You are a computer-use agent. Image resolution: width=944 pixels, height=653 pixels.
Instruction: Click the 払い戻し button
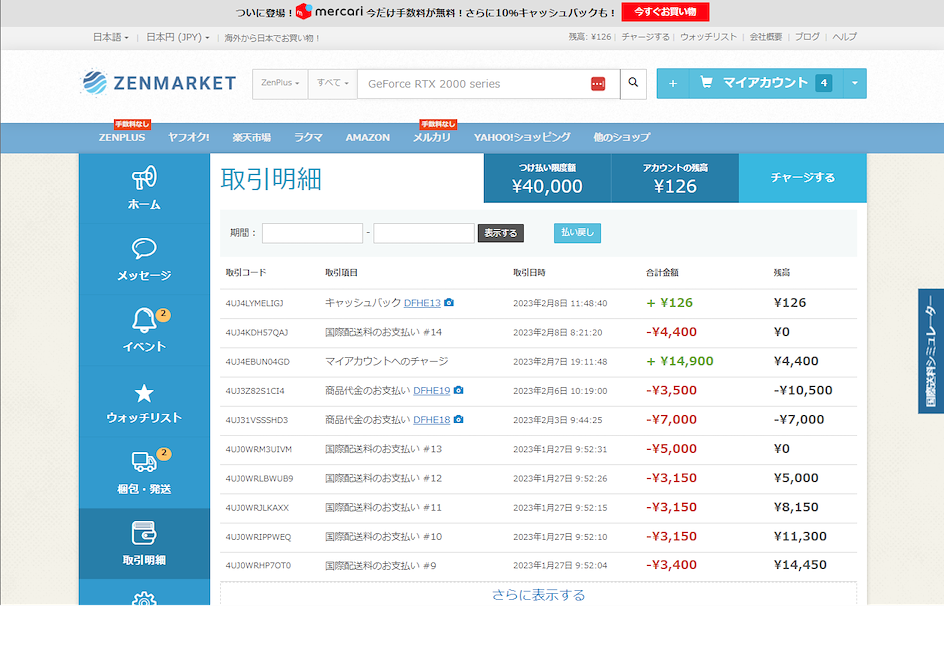577,232
